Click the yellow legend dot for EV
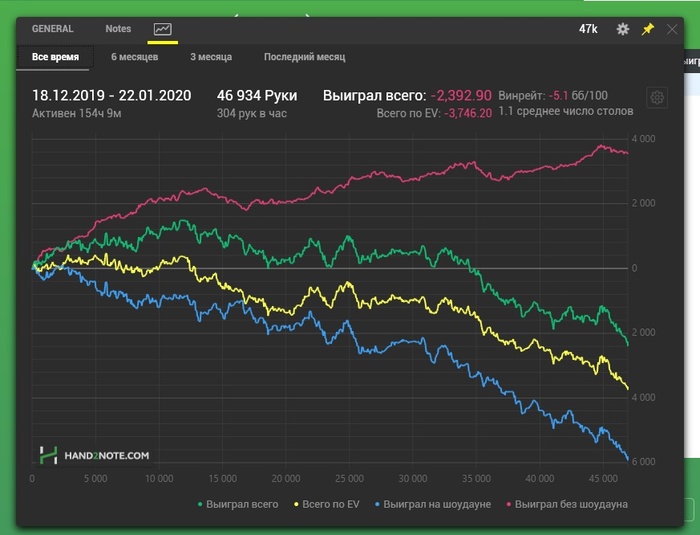Image resolution: width=700 pixels, height=535 pixels. click(x=296, y=505)
